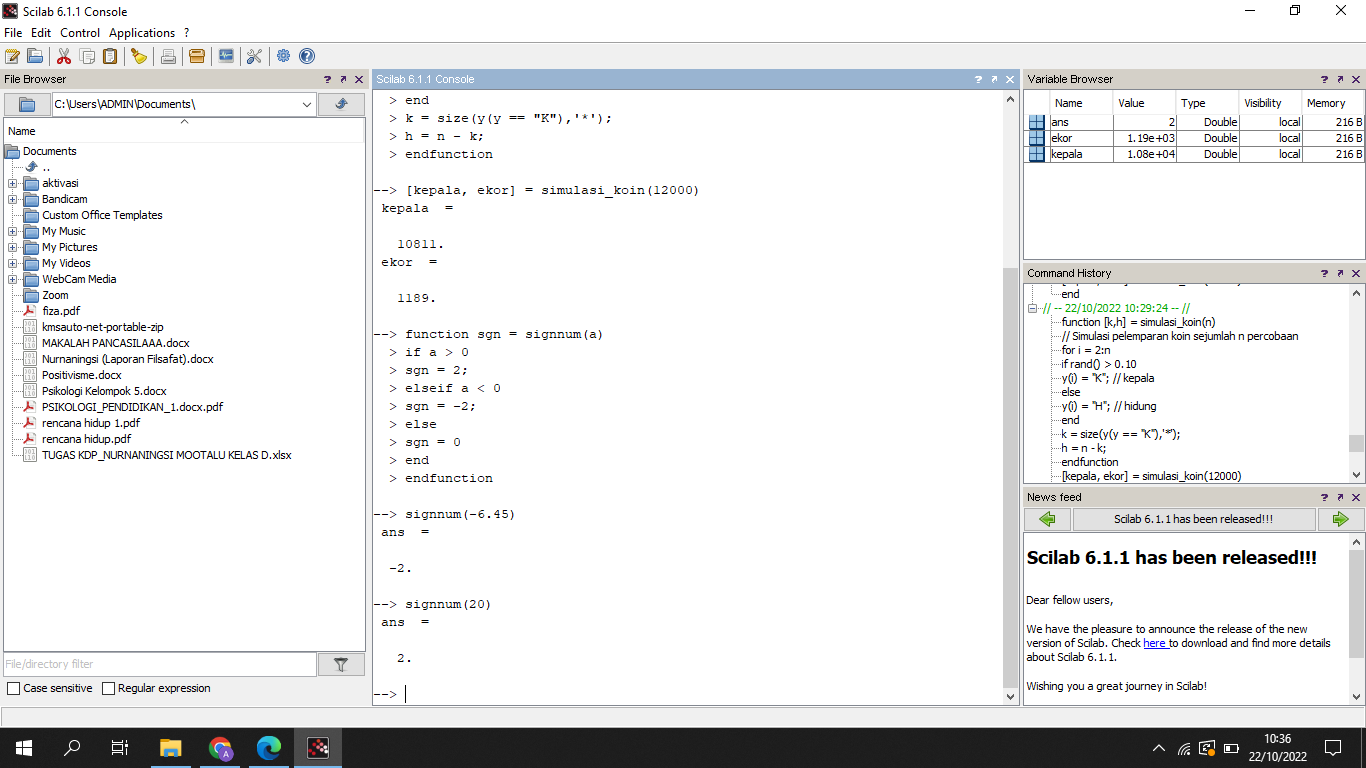Viewport: 1366px width, 768px height.
Task: Open the Edit menu
Action: coord(41,33)
